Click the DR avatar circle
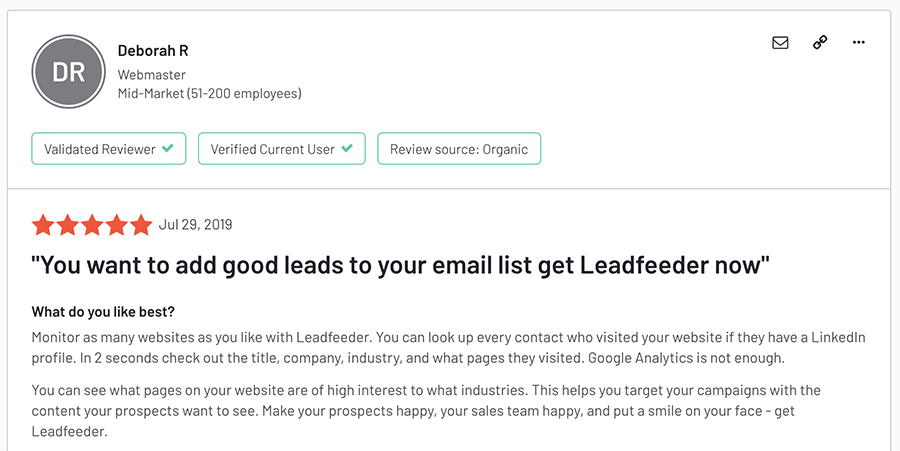The height and width of the screenshot is (451, 900). coord(68,71)
